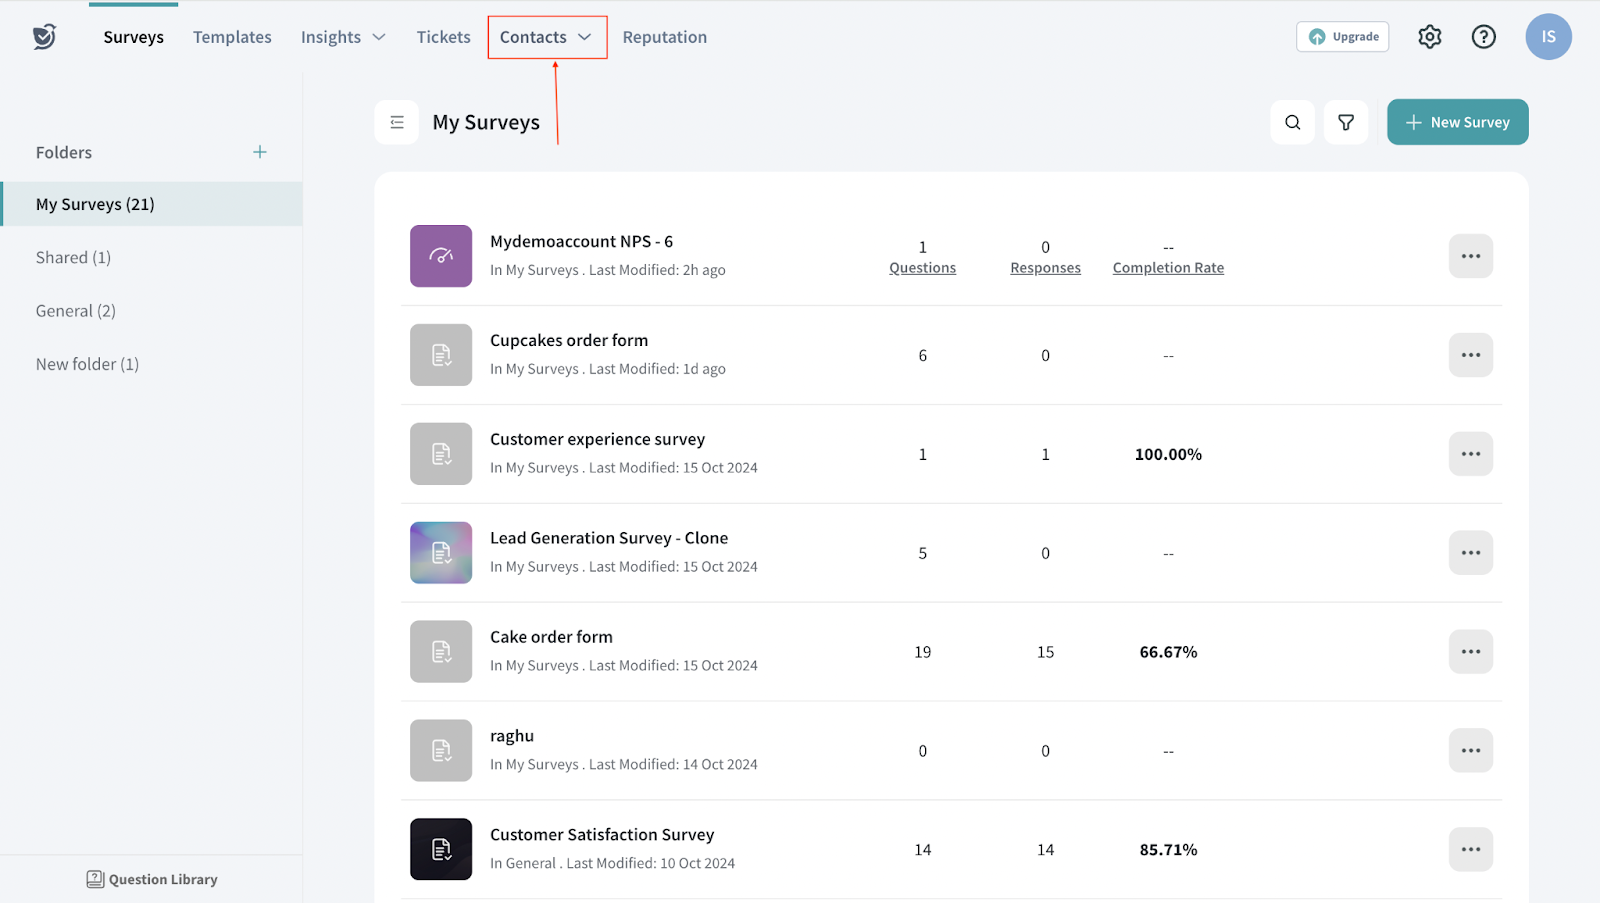Image resolution: width=1600 pixels, height=903 pixels.
Task: Click the New Survey button
Action: [1457, 122]
